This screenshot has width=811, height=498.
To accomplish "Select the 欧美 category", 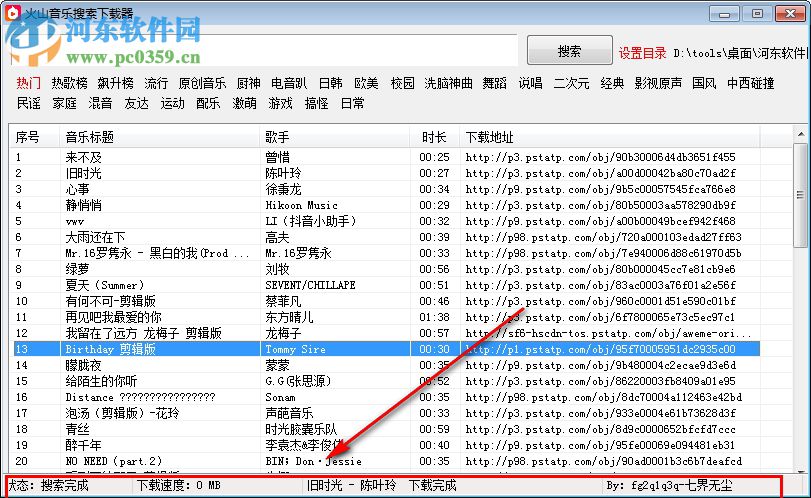I will [367, 83].
